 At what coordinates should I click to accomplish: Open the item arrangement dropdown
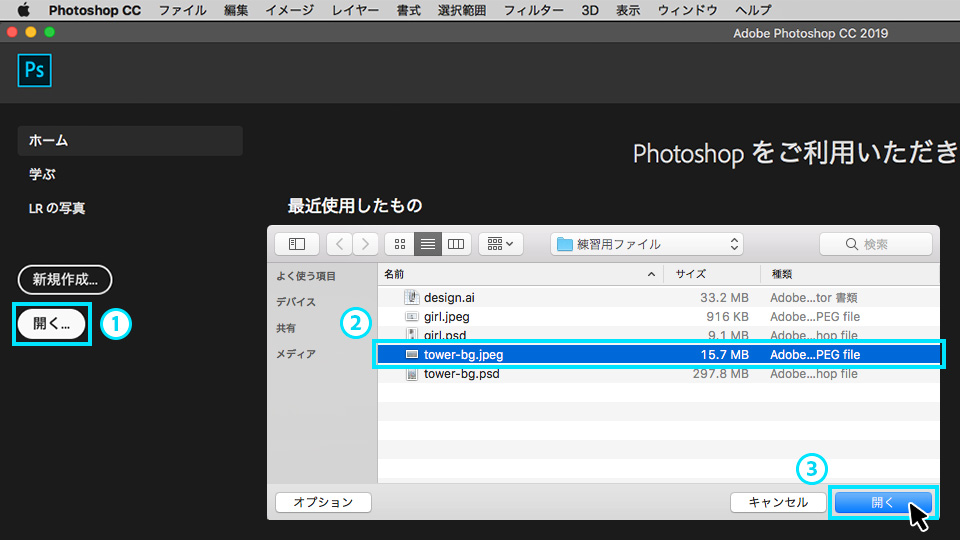click(x=500, y=244)
